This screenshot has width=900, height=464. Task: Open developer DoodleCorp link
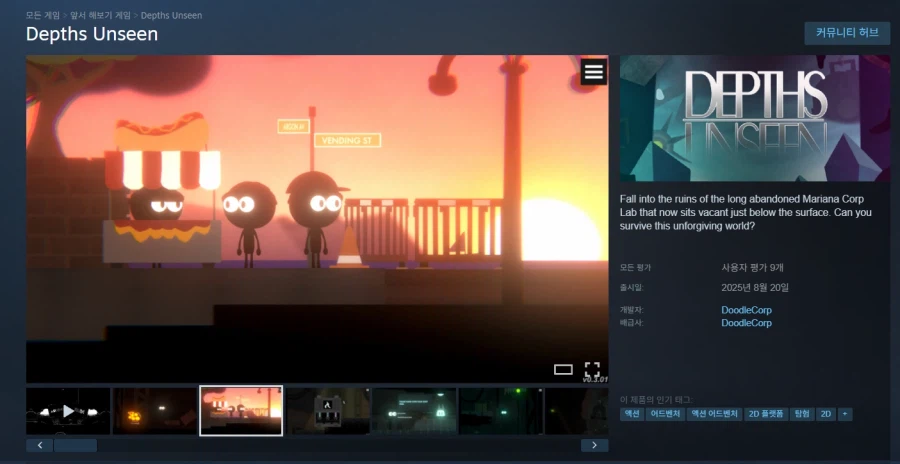[746, 310]
